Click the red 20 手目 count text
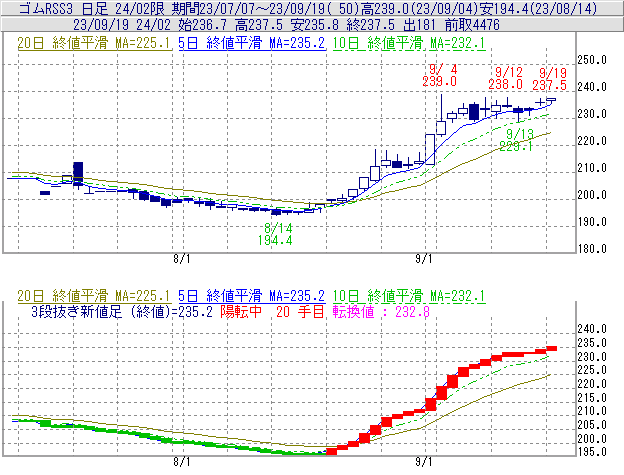This screenshot has width=624, height=475. point(300,311)
